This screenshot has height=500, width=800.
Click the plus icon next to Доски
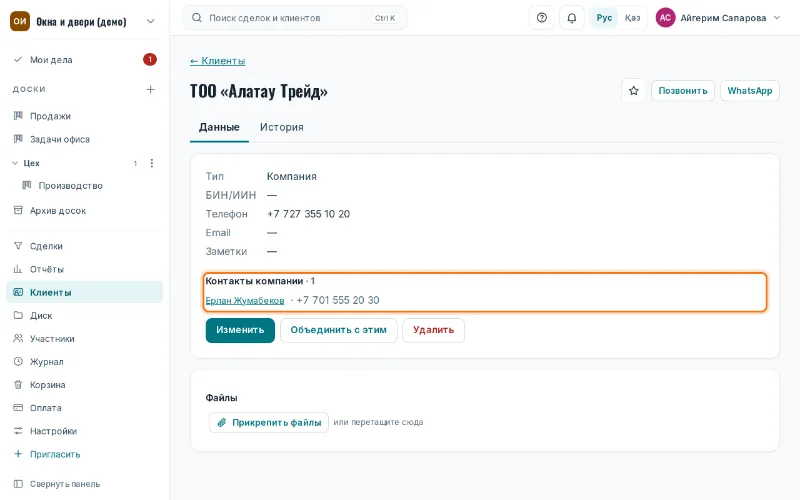tap(151, 89)
